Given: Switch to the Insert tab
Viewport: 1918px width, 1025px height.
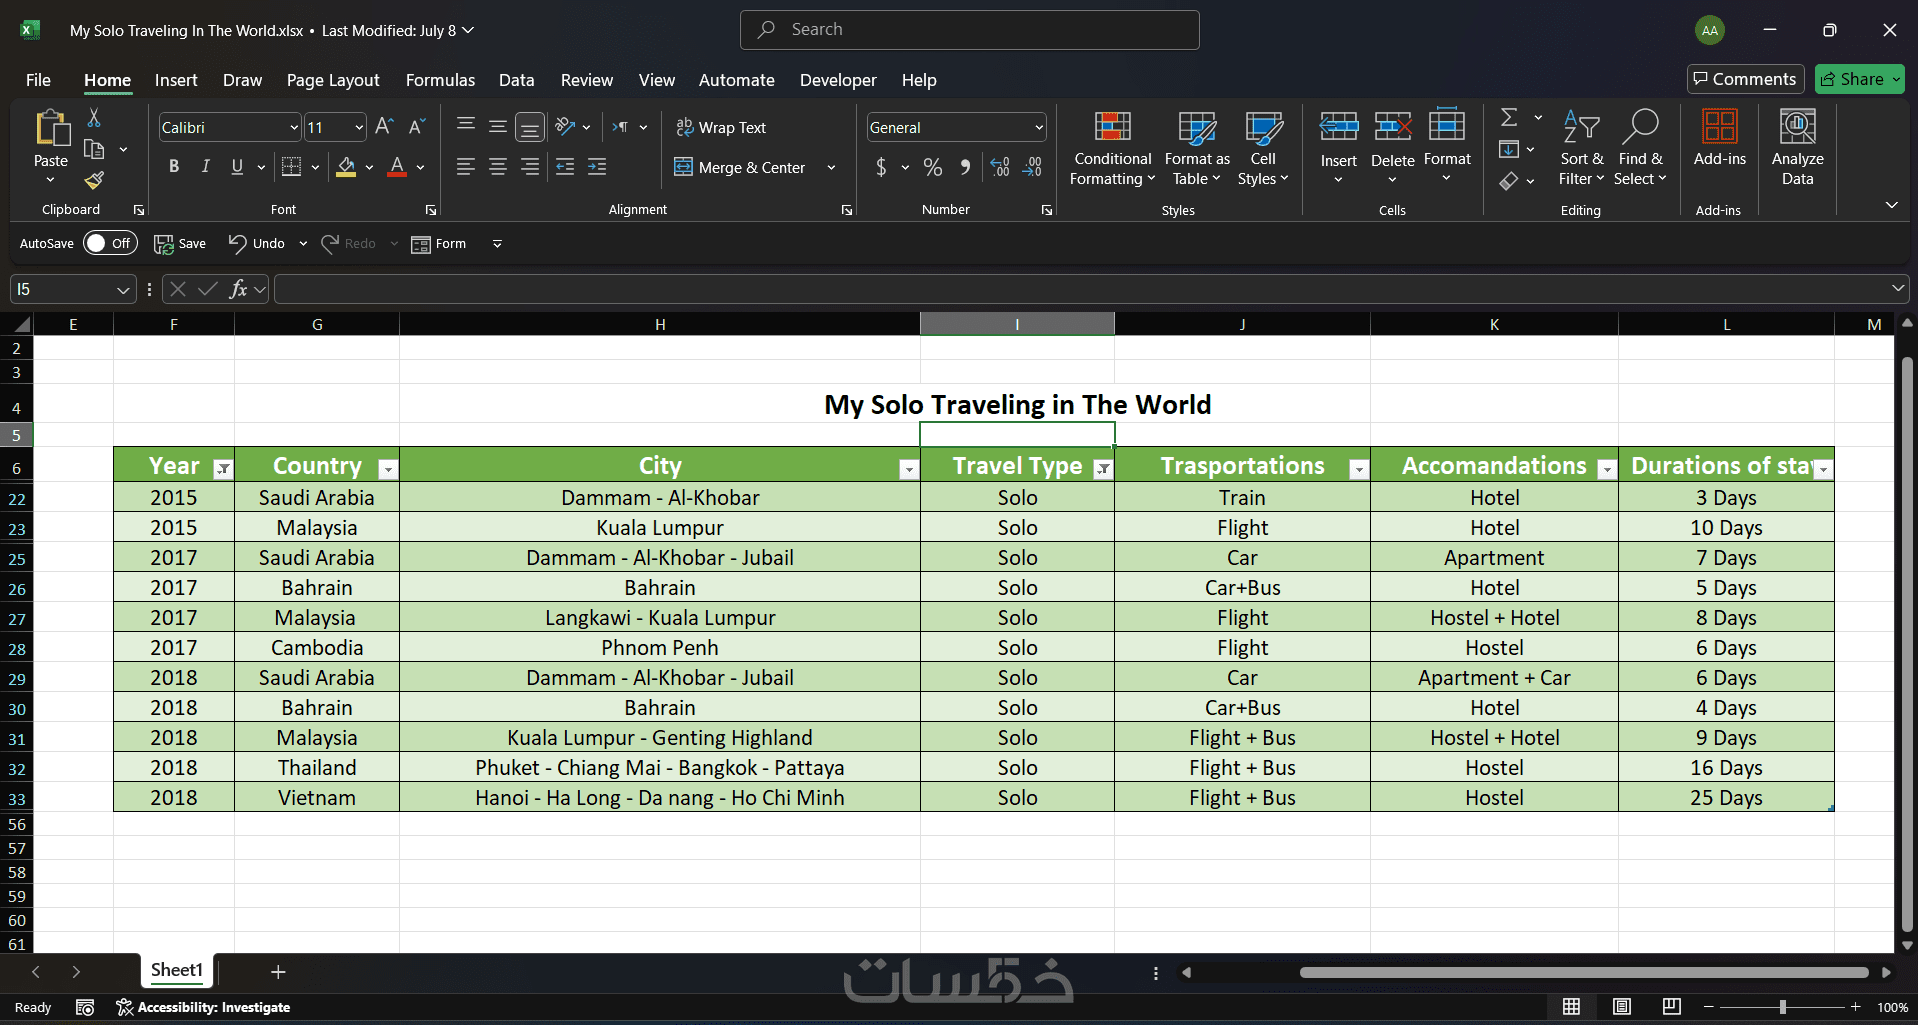Looking at the screenshot, I should 176,80.
